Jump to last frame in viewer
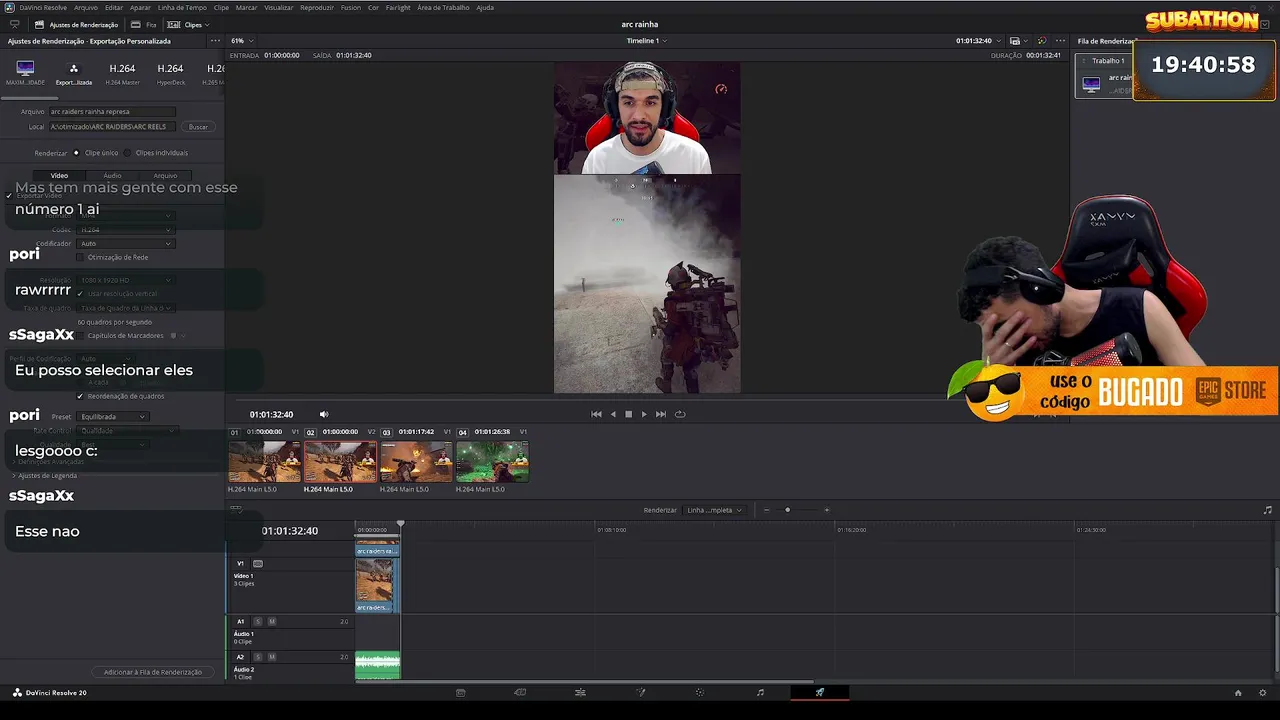1280x720 pixels. point(660,414)
